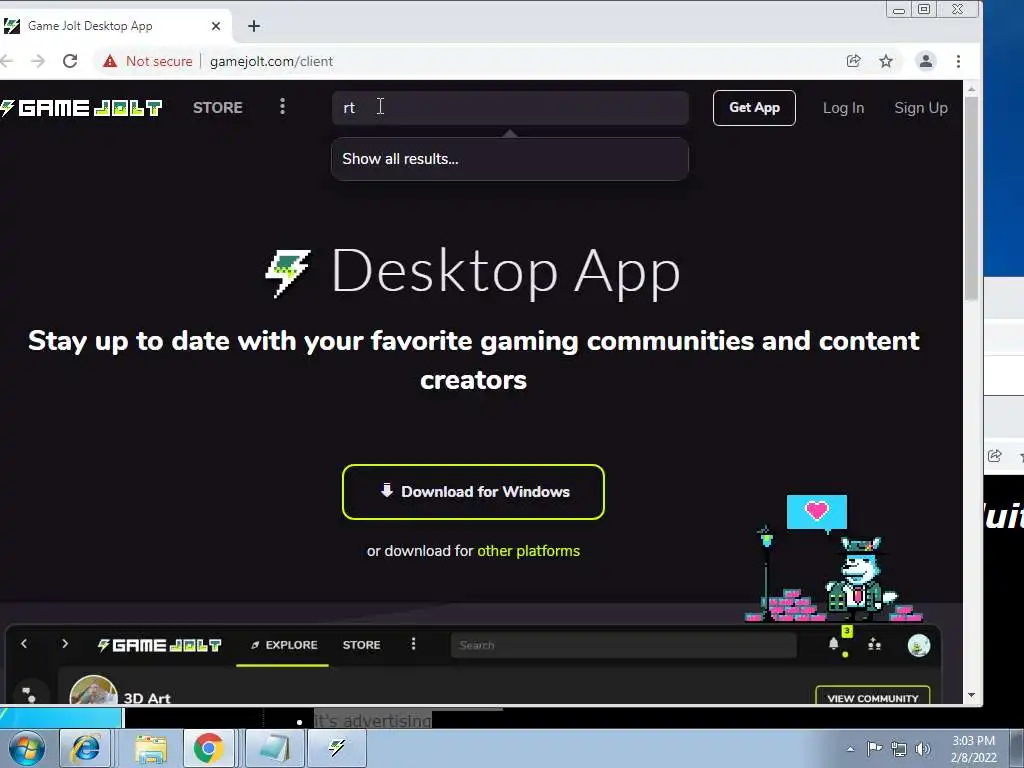
Task: Open the Game Jolt client taskbar icon
Action: [336, 748]
